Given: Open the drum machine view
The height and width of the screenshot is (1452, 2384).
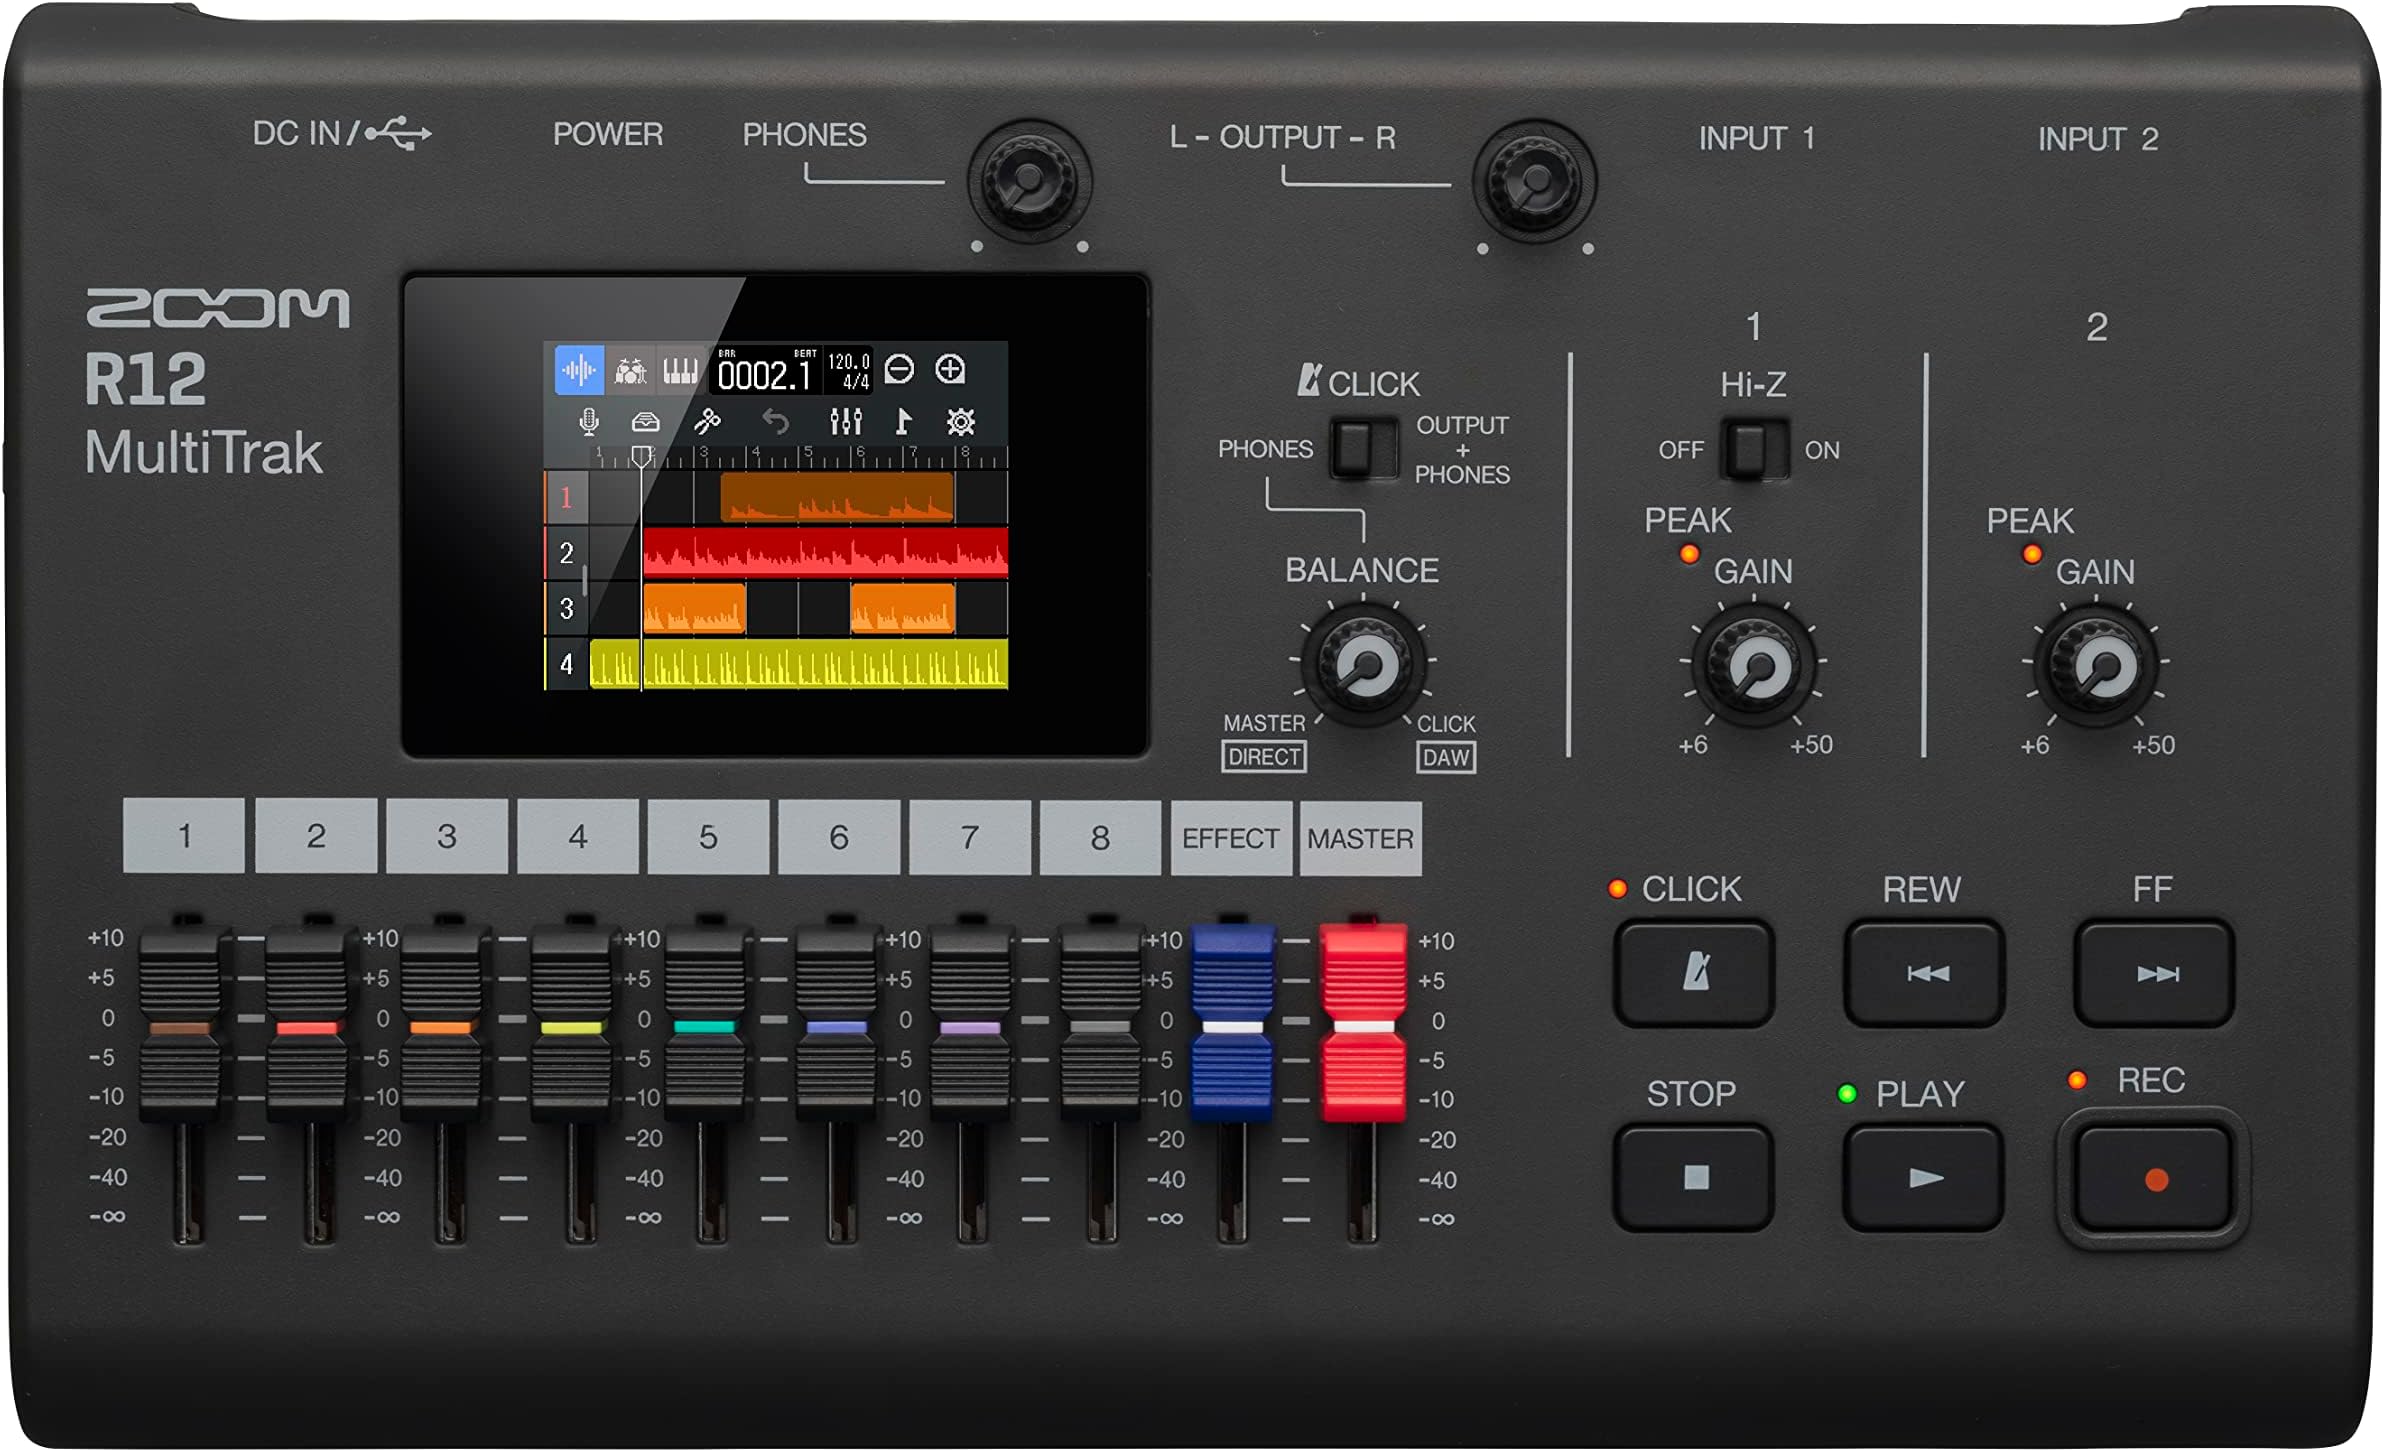Looking at the screenshot, I should (631, 370).
